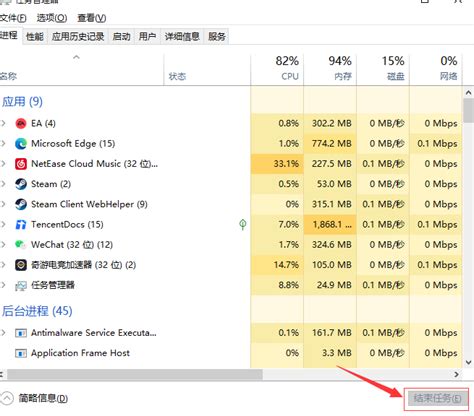This screenshot has height=416, width=474.
Task: Sort by the 内存 column header
Action: pyautogui.click(x=330, y=69)
